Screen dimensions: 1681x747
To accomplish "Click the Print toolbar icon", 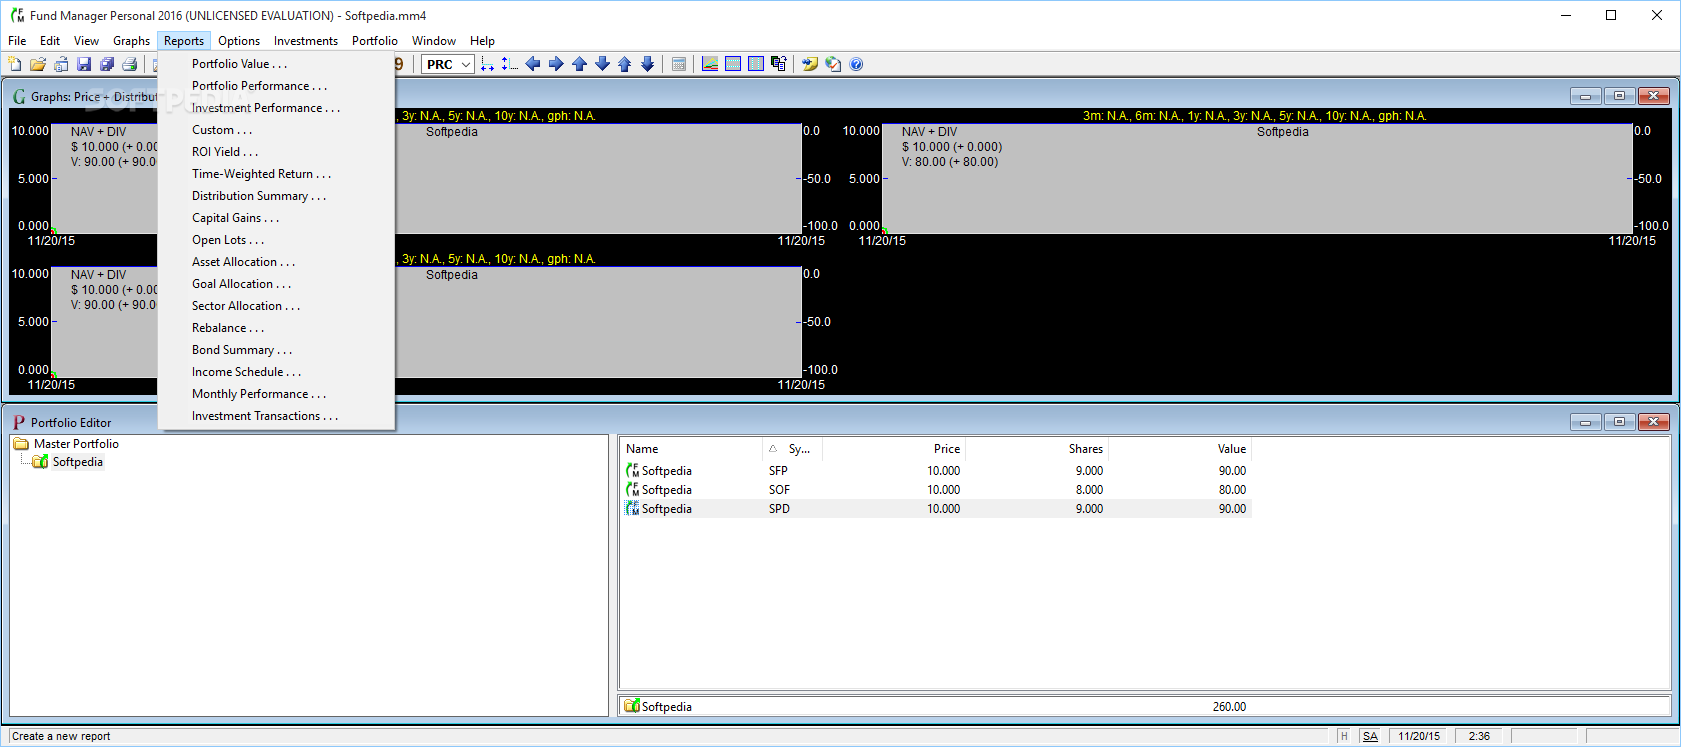I will (x=130, y=64).
